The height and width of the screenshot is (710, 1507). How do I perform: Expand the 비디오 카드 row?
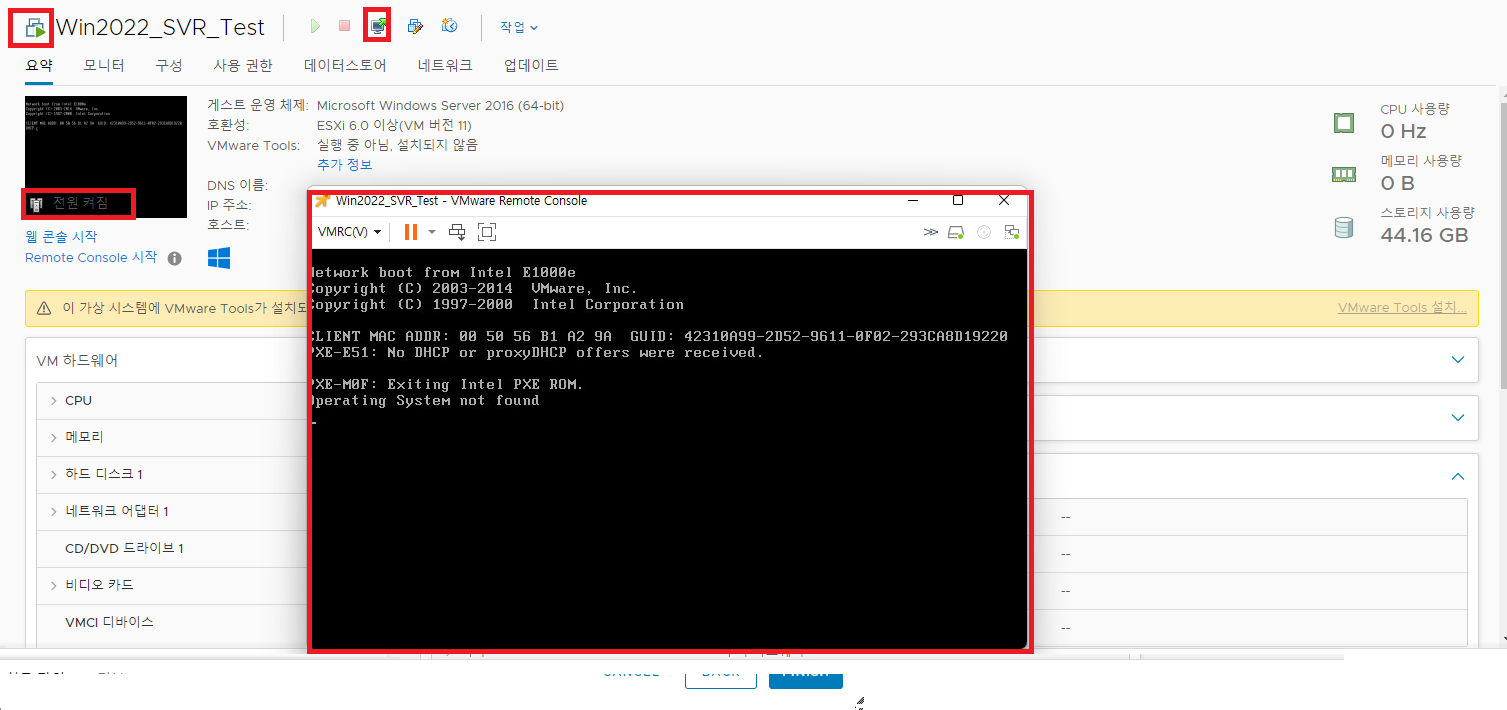point(54,585)
